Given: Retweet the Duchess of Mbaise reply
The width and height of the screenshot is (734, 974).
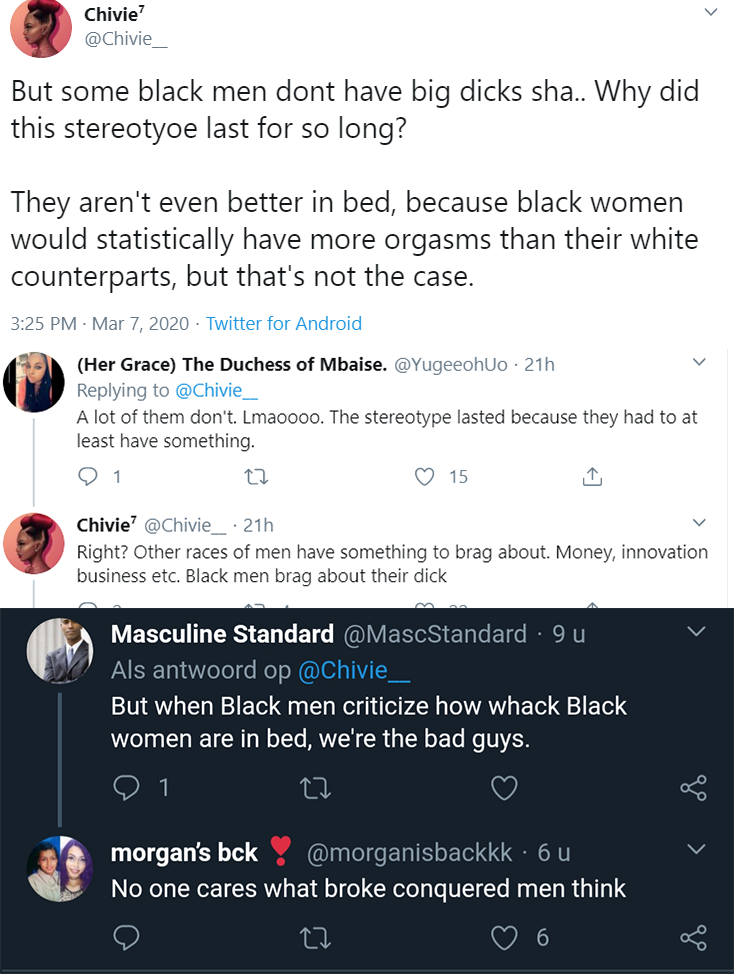Looking at the screenshot, I should 256,477.
